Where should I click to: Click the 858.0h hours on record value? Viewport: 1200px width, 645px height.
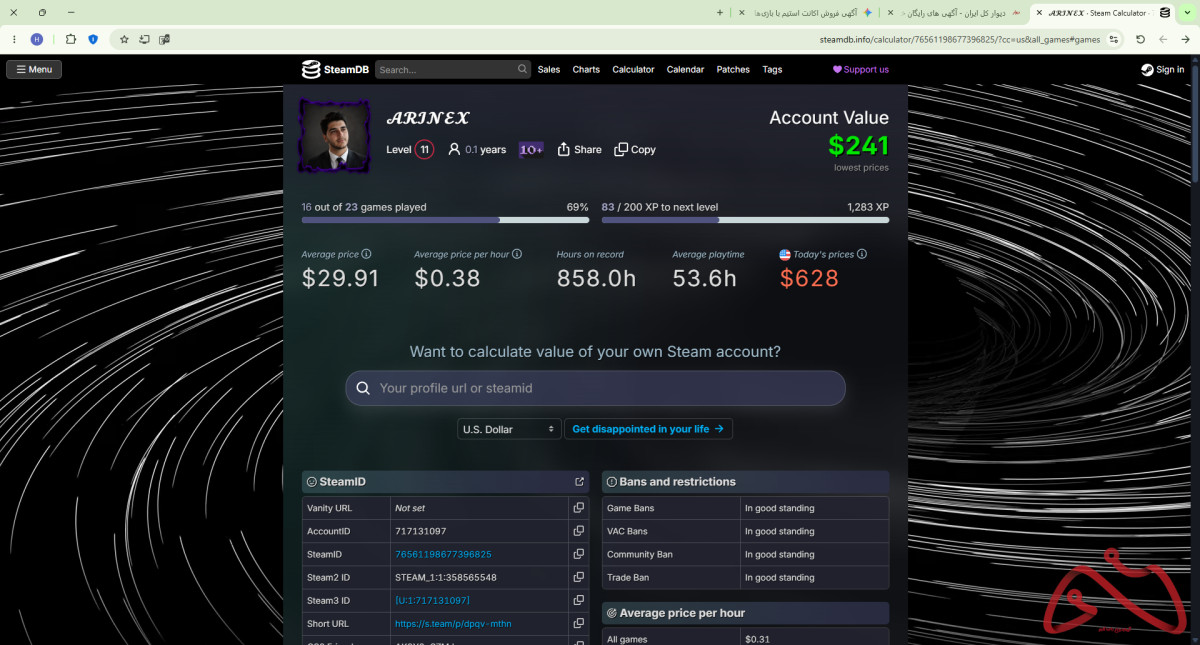click(x=596, y=278)
